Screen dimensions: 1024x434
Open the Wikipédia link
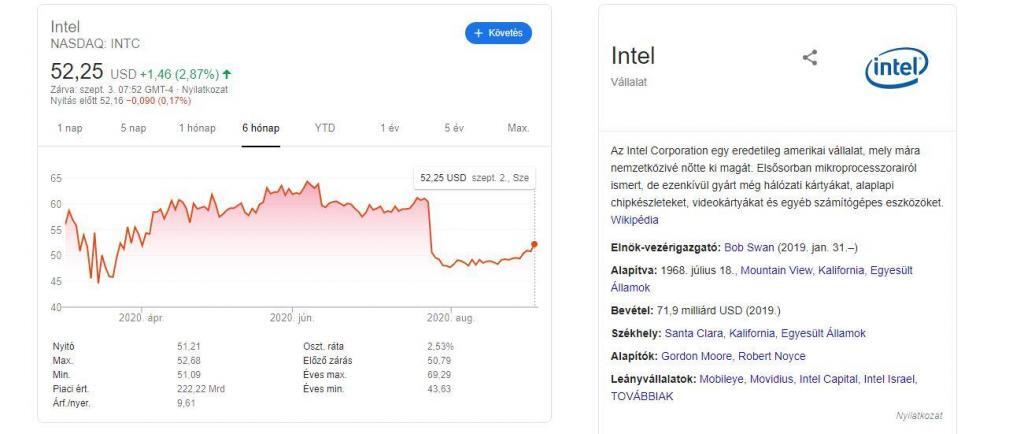pyautogui.click(x=634, y=220)
